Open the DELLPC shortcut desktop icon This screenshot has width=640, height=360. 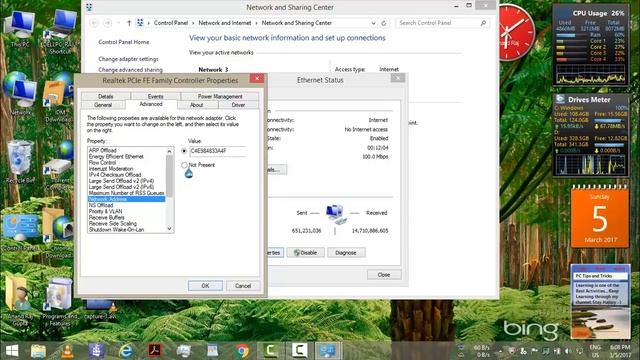(61, 31)
